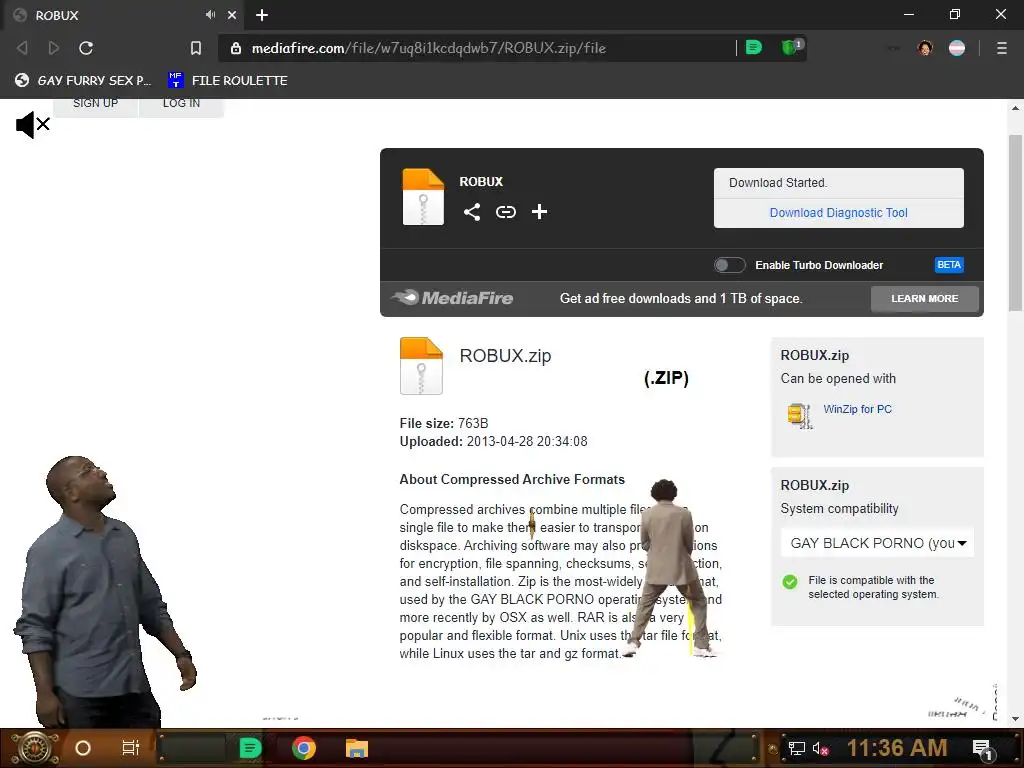1024x768 pixels.
Task: Click the MediaFire logo in banner
Action: pyautogui.click(x=452, y=298)
